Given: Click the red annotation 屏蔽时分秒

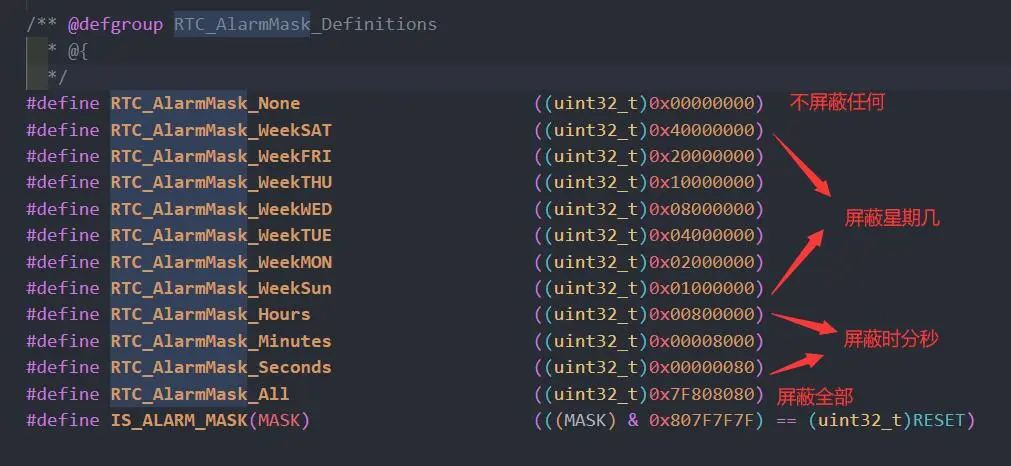Looking at the screenshot, I should click(892, 338).
